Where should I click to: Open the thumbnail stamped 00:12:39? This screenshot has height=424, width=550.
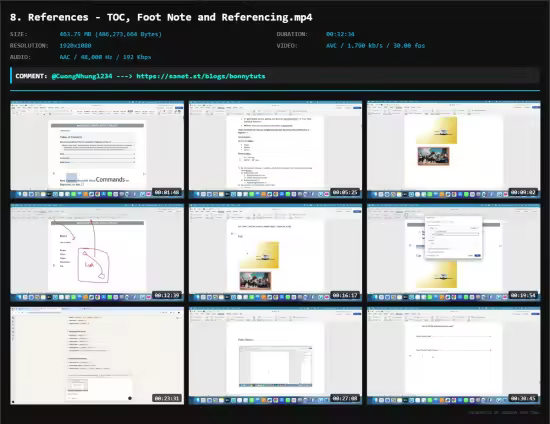click(97, 253)
